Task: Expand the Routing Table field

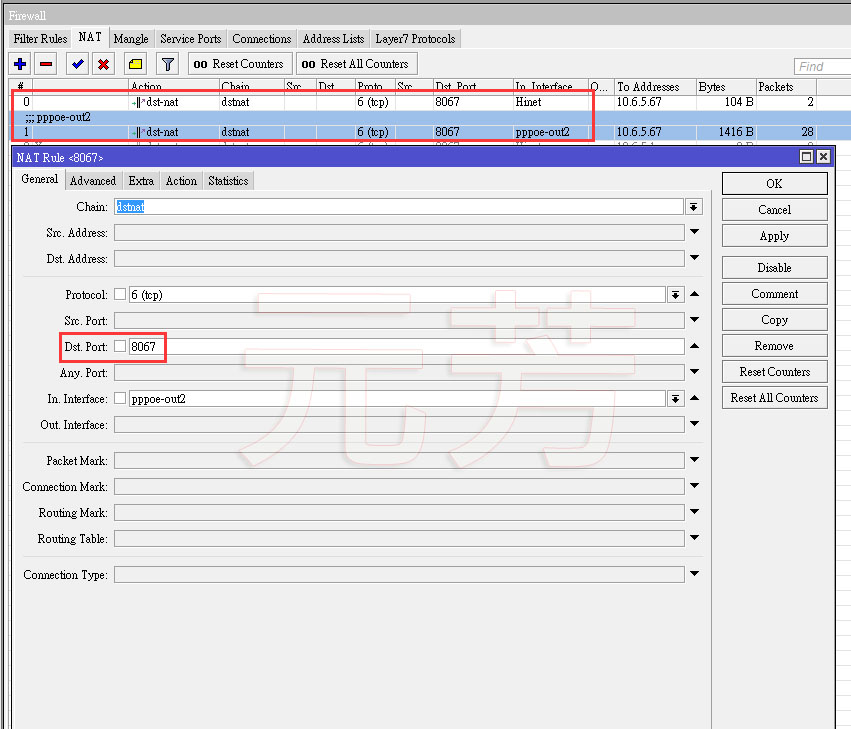Action: tap(695, 538)
